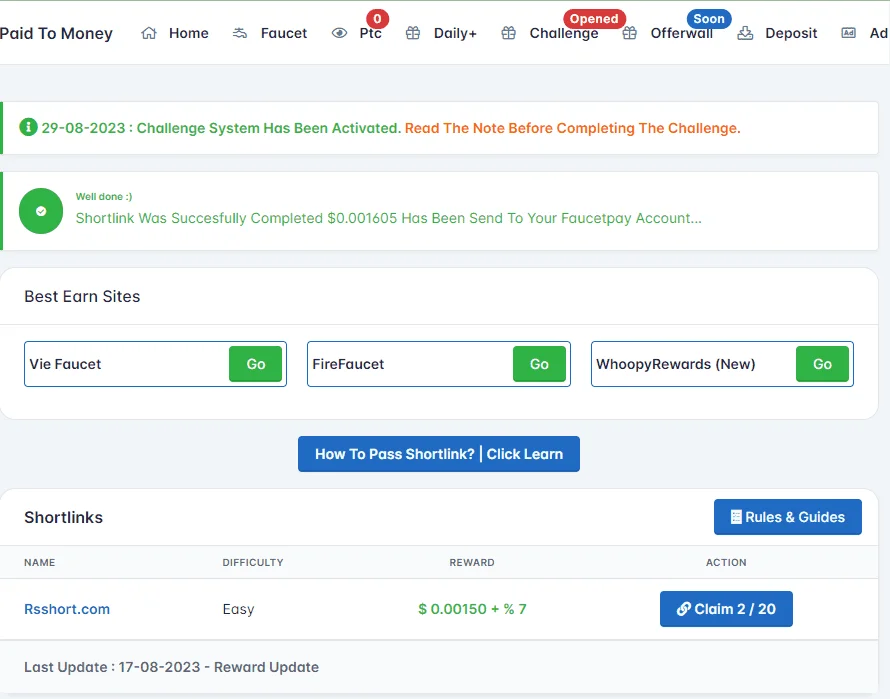Open the Rsshort.com link
The height and width of the screenshot is (699, 890).
click(x=67, y=609)
